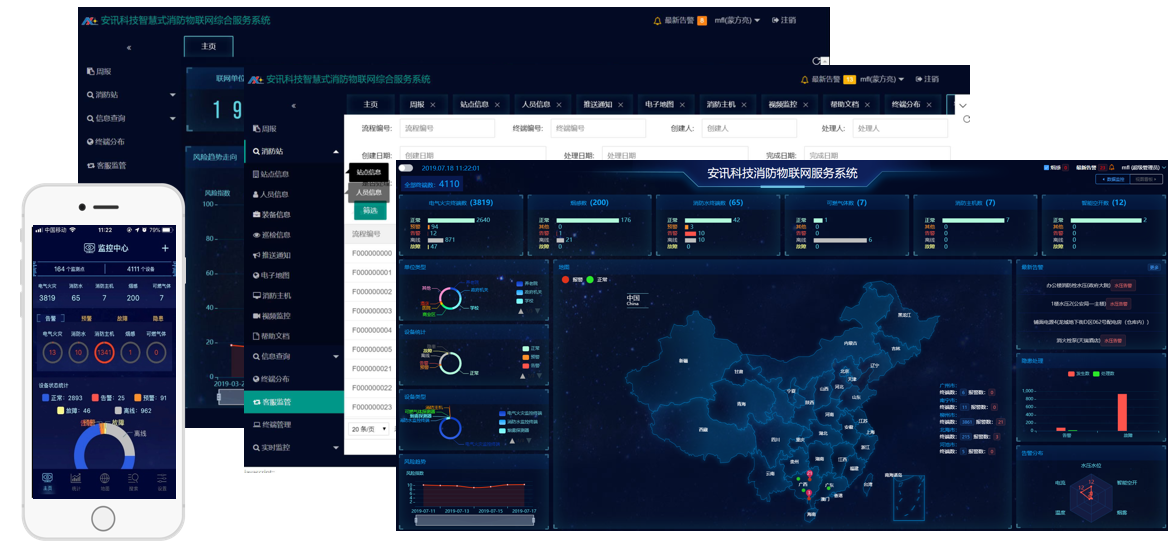The height and width of the screenshot is (545, 1173).
Task: Click 注销 logout in the middle window header
Action: pos(927,78)
